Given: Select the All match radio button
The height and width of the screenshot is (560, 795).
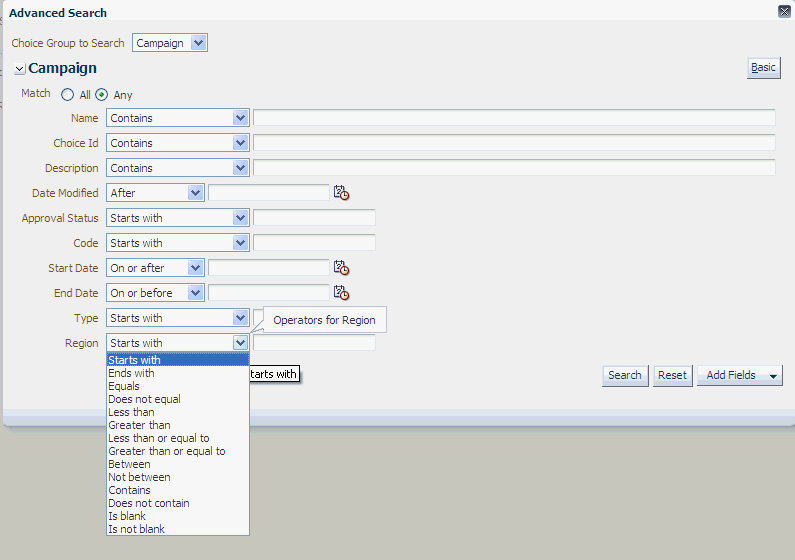Looking at the screenshot, I should [x=67, y=95].
